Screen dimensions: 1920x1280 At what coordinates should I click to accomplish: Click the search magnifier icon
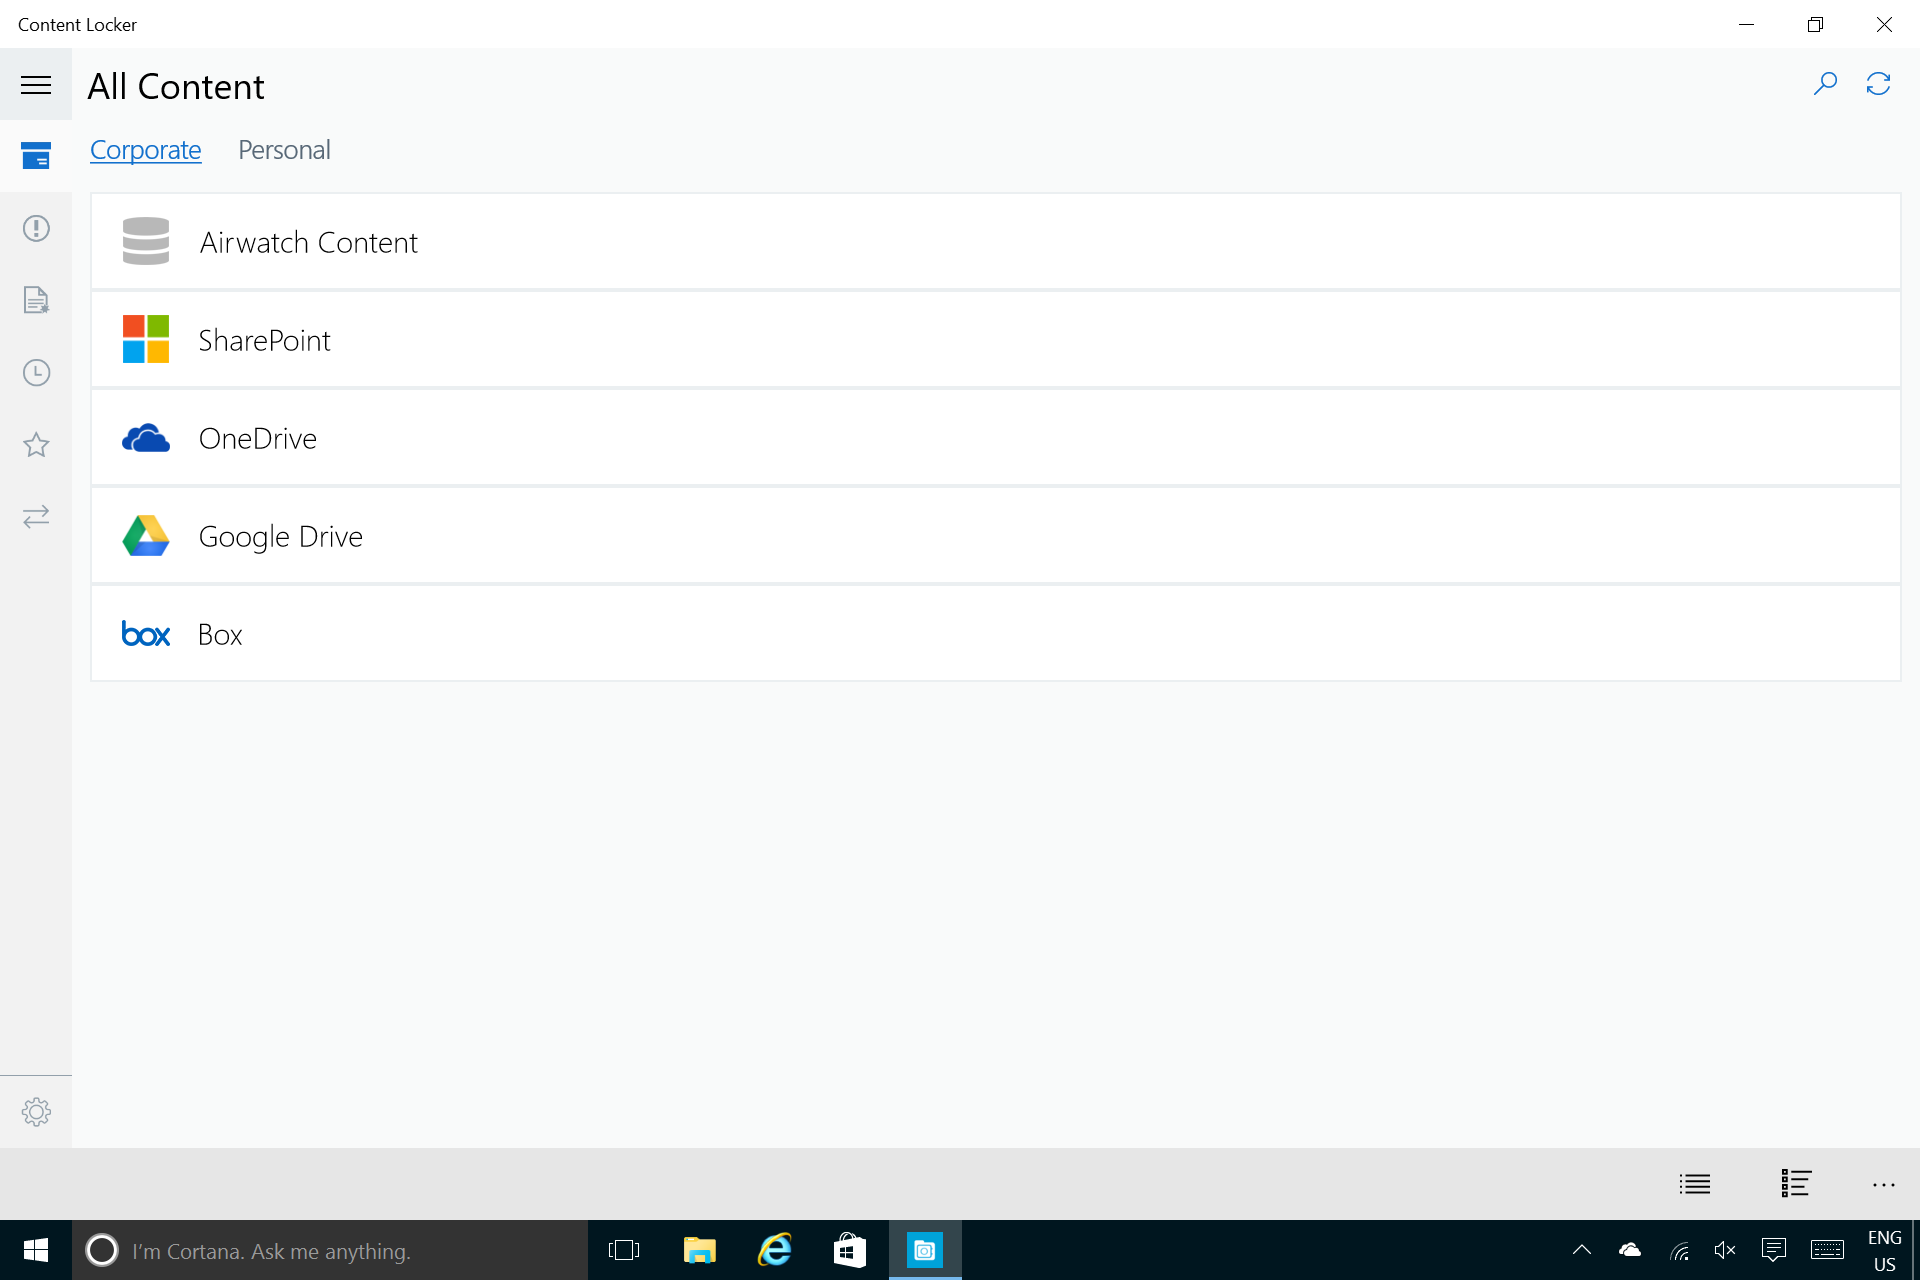[x=1825, y=84]
